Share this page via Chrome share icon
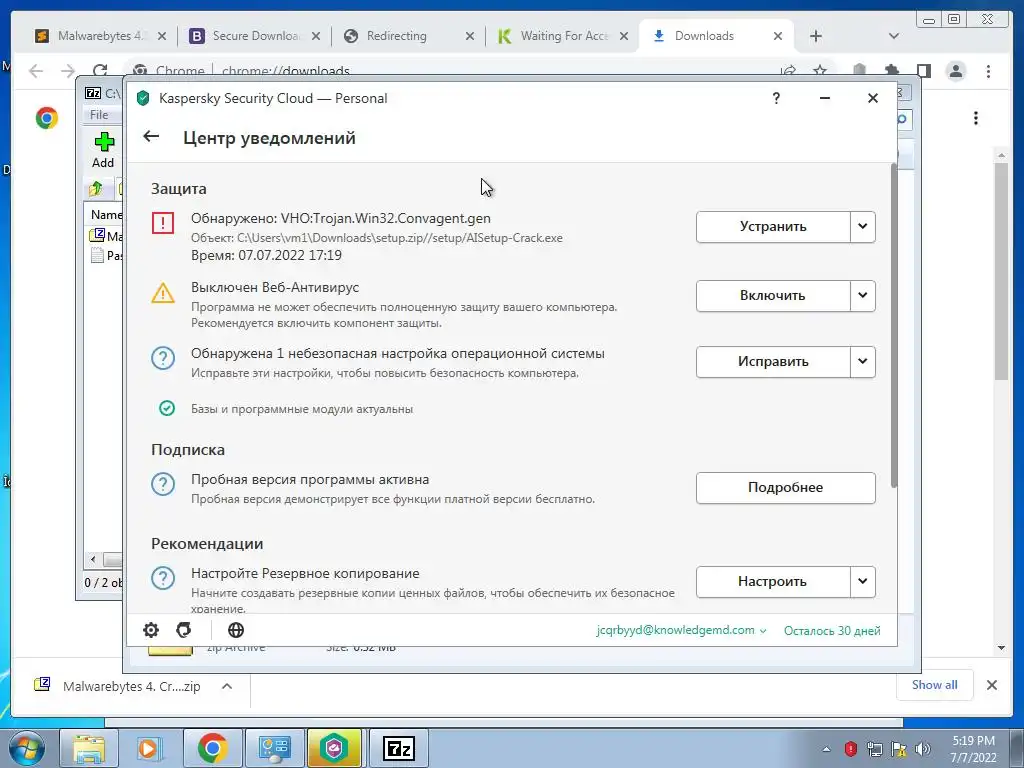Screen dimensions: 1024x768 coord(788,71)
